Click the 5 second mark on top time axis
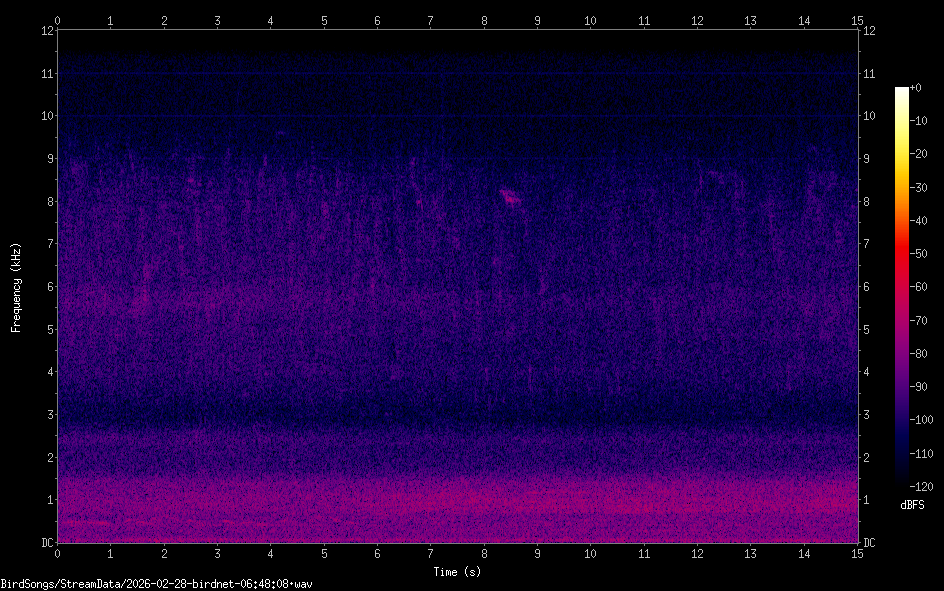The height and width of the screenshot is (591, 944). point(324,19)
